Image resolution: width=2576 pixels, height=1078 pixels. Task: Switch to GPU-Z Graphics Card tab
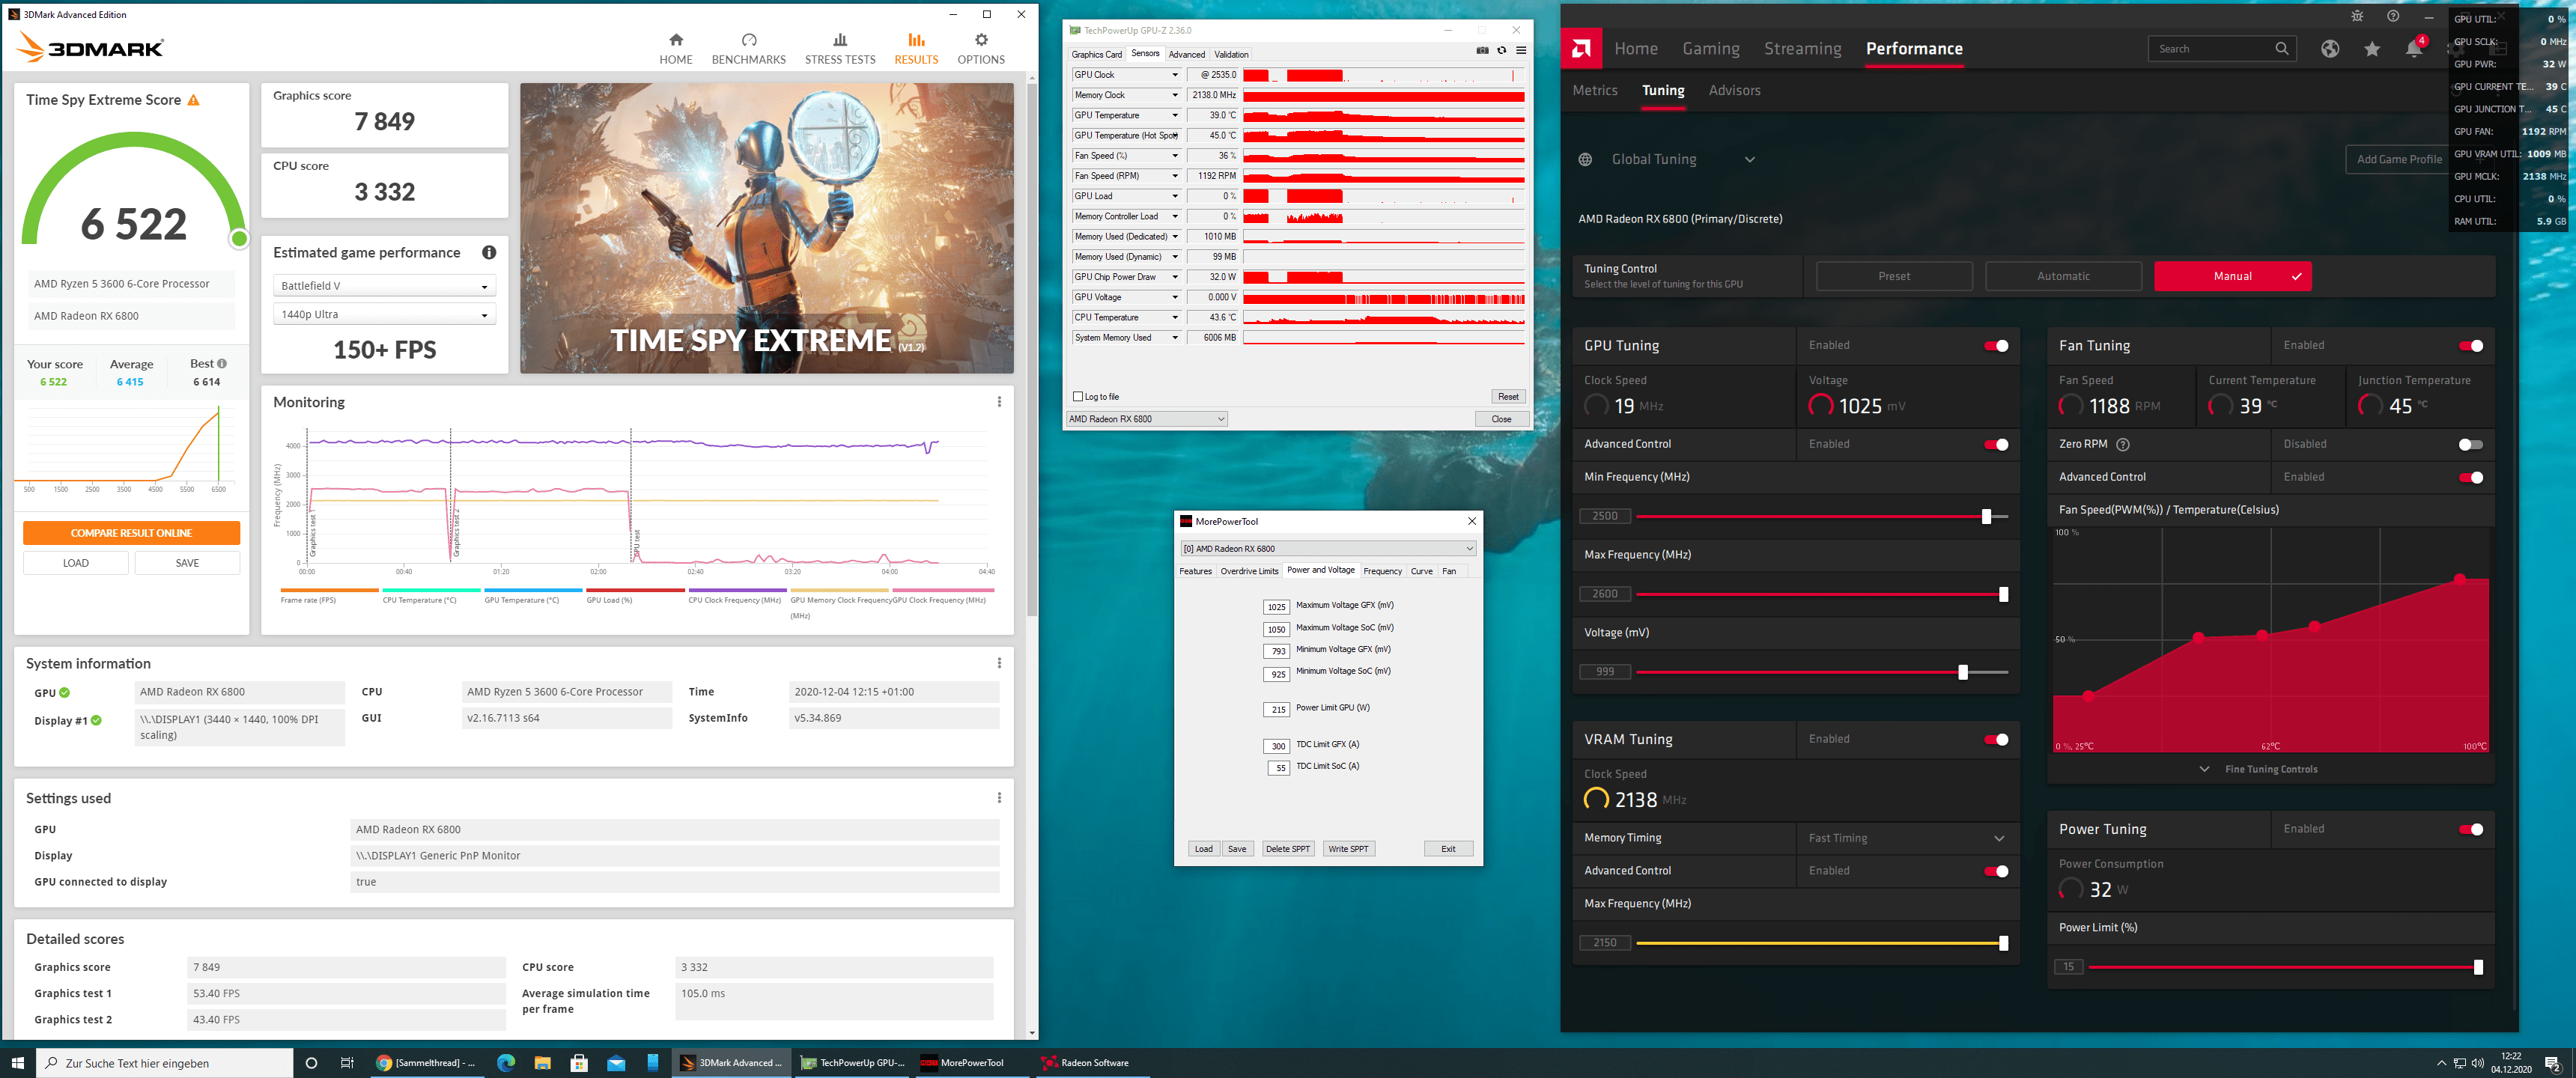1097,55
